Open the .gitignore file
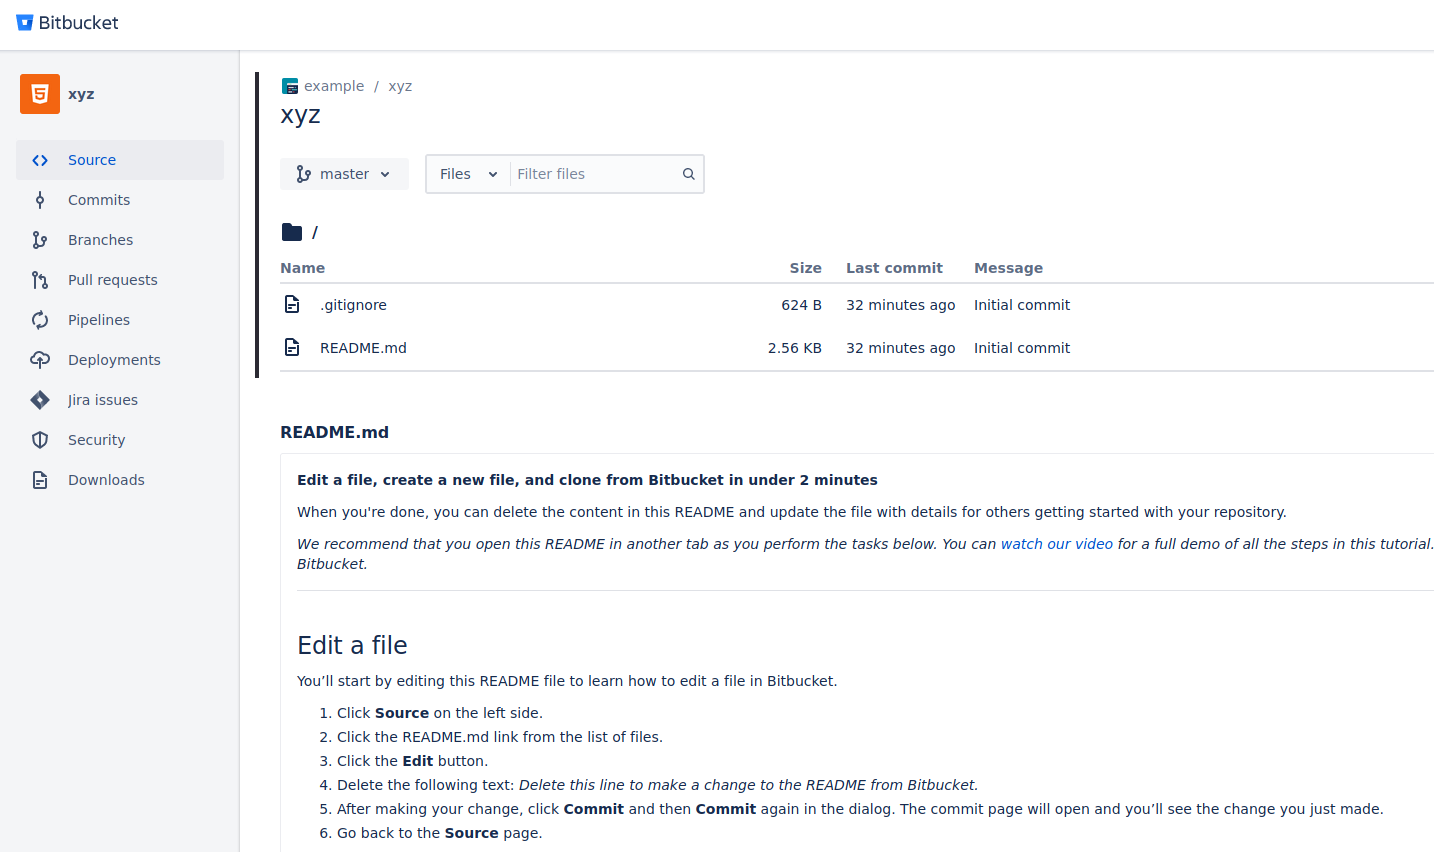The image size is (1434, 852). coord(353,305)
